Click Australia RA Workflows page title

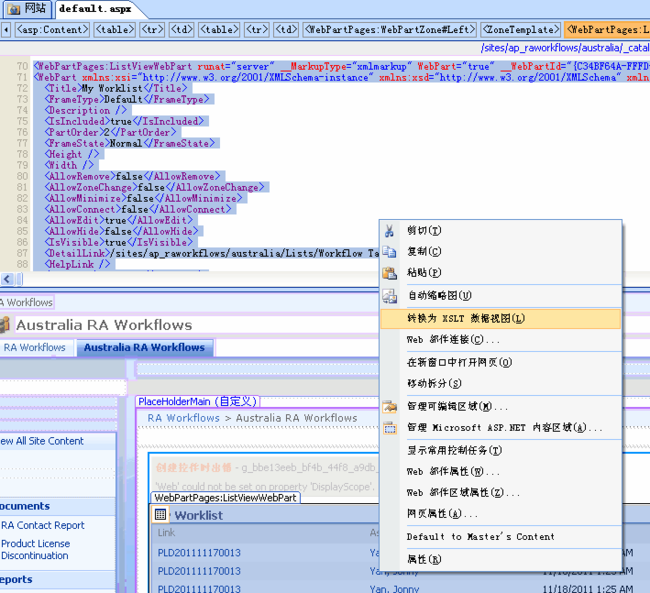click(104, 325)
